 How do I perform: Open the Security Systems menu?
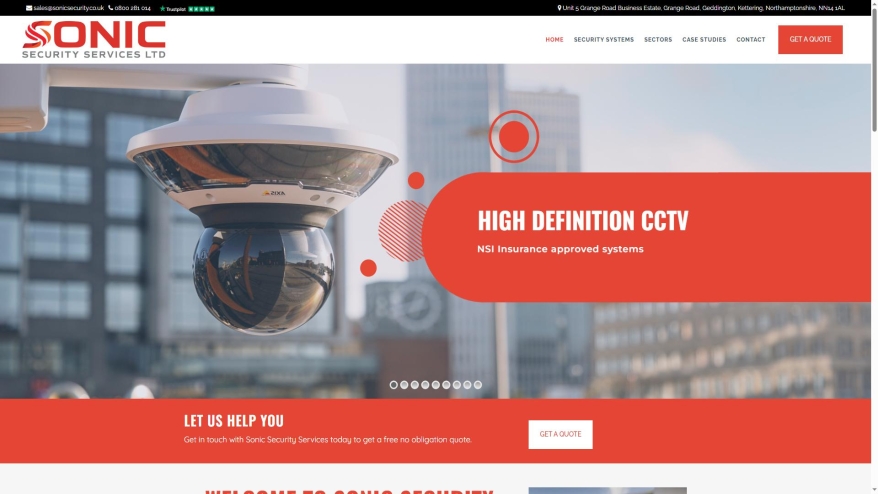click(604, 40)
